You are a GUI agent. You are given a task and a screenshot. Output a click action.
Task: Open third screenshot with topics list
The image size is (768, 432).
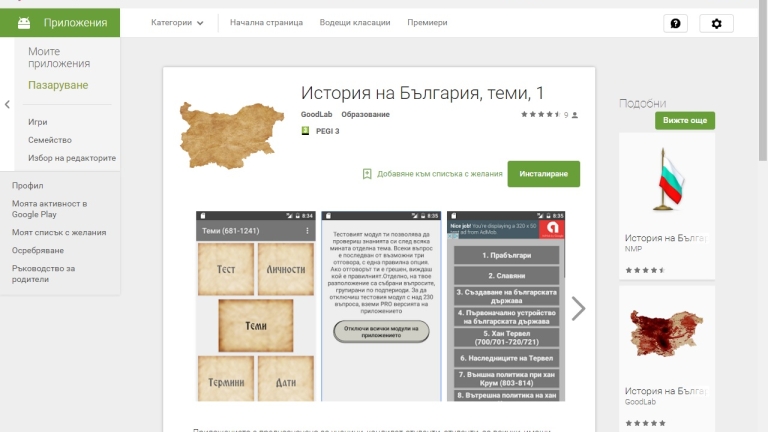click(x=506, y=307)
